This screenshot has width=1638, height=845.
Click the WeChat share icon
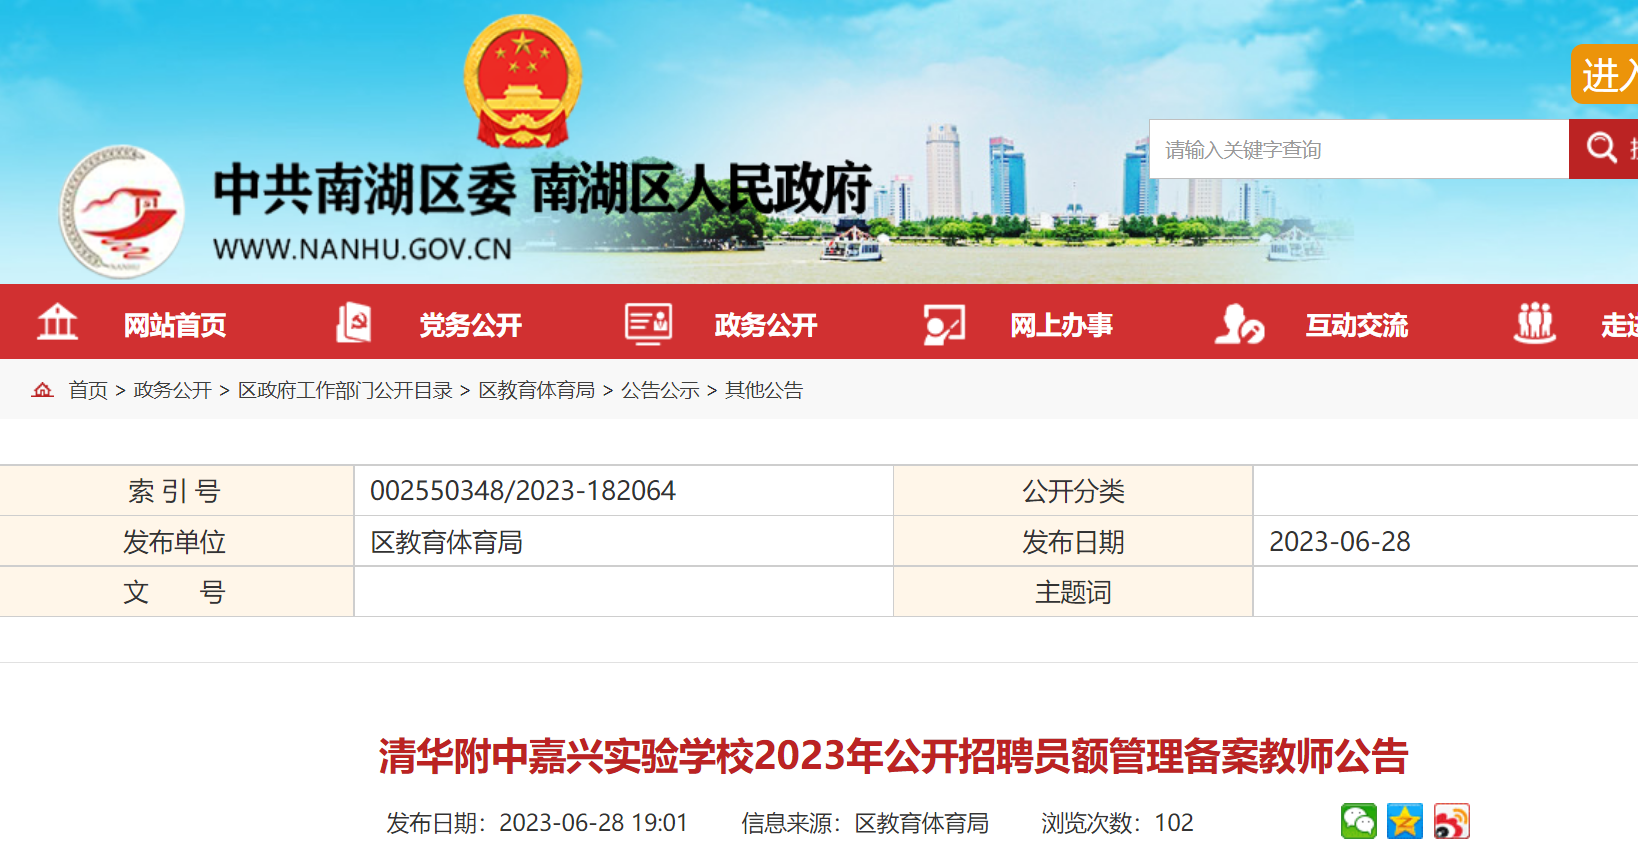point(1358,822)
